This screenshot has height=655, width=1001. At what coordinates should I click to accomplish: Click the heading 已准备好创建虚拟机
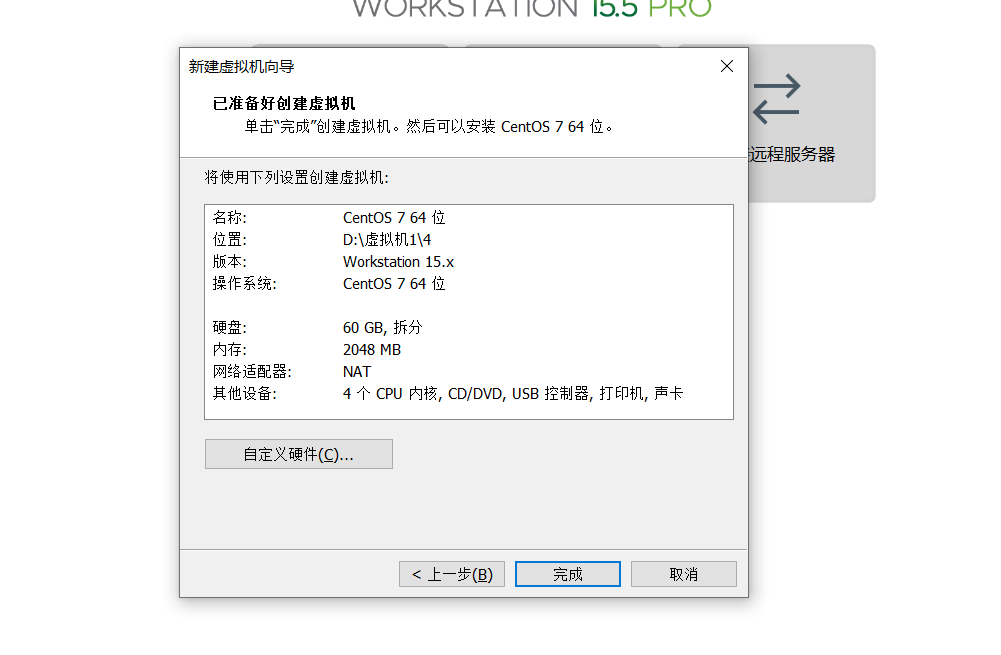pyautogui.click(x=284, y=103)
